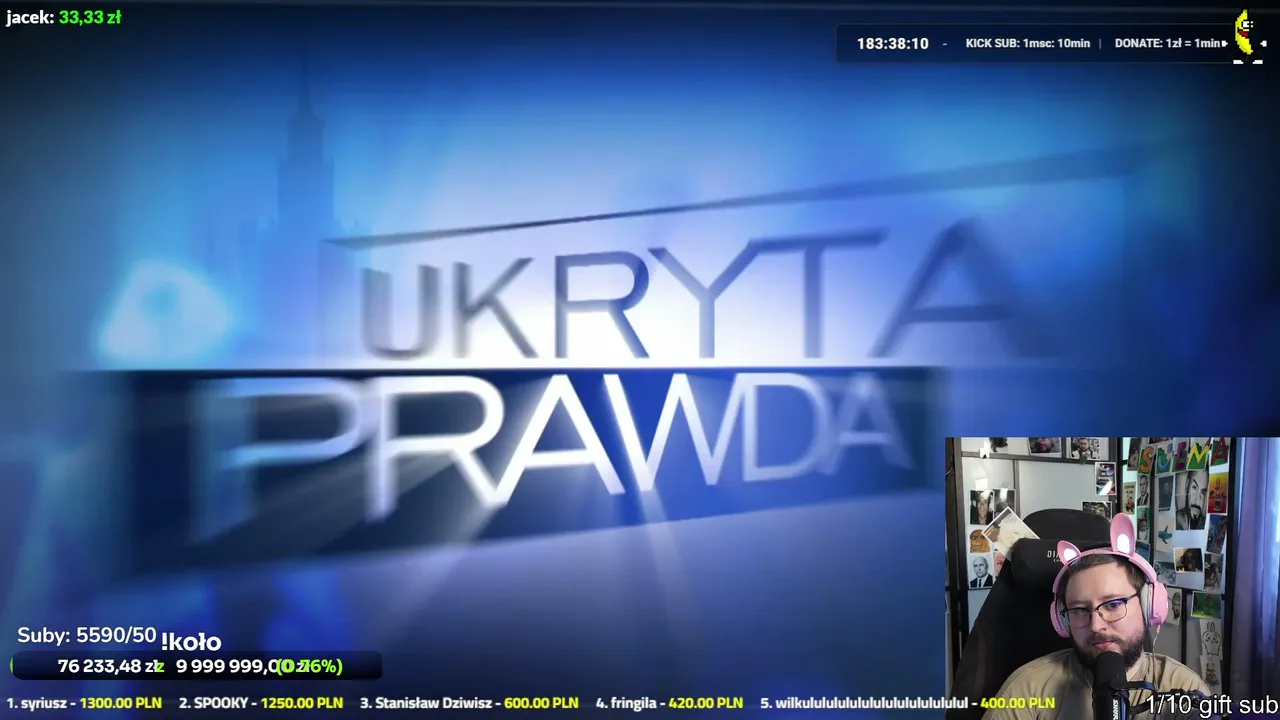Click the "KICK SUB: 1msc: 10min" label
The image size is (1280, 720).
[1027, 43]
